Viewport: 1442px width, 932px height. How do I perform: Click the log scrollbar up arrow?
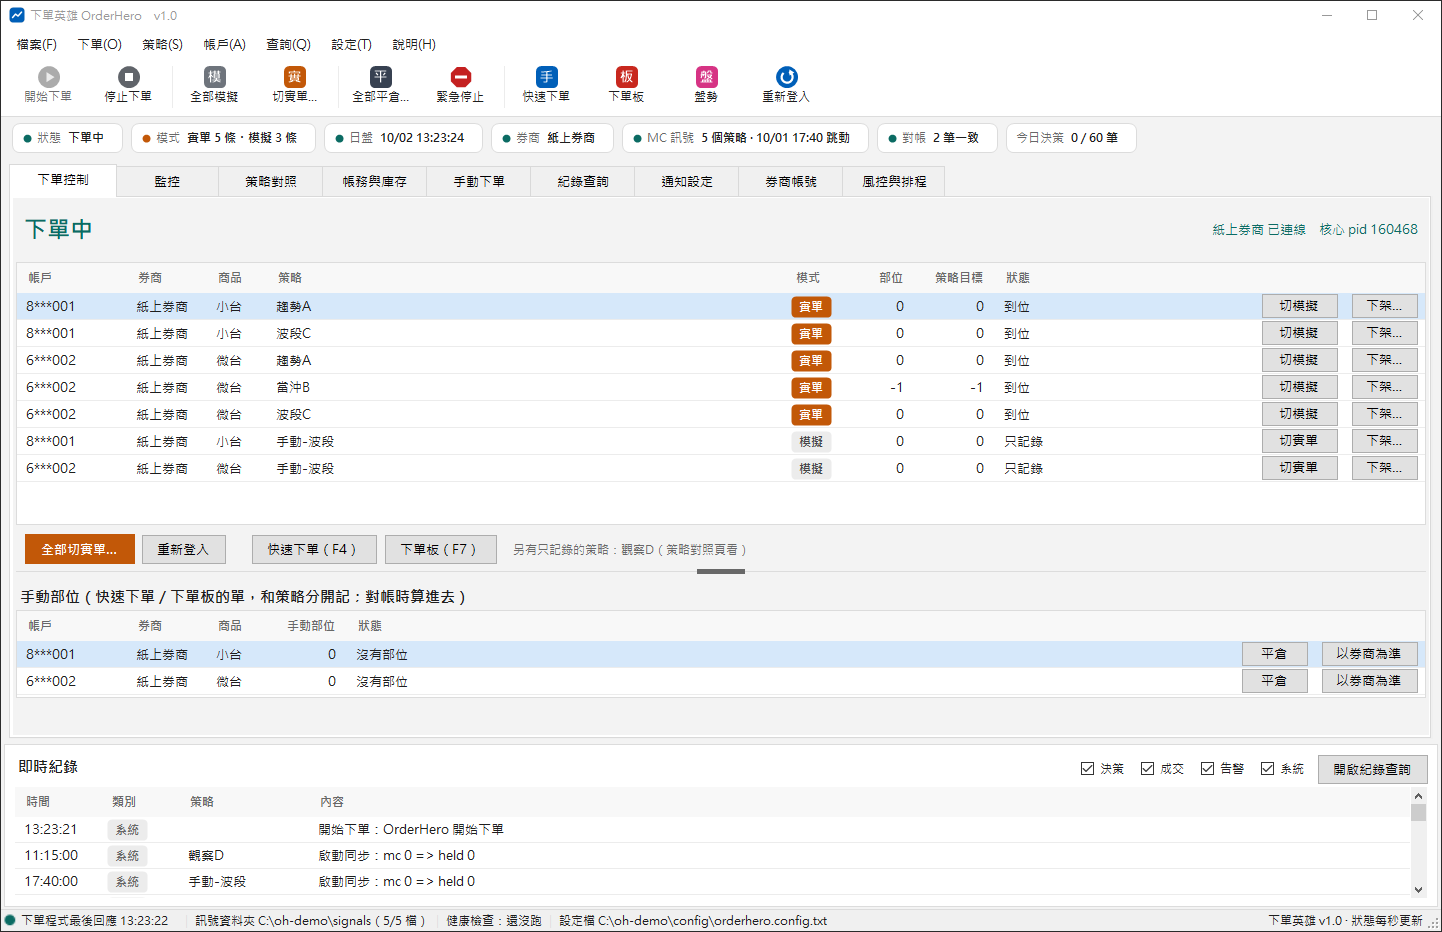(x=1418, y=796)
